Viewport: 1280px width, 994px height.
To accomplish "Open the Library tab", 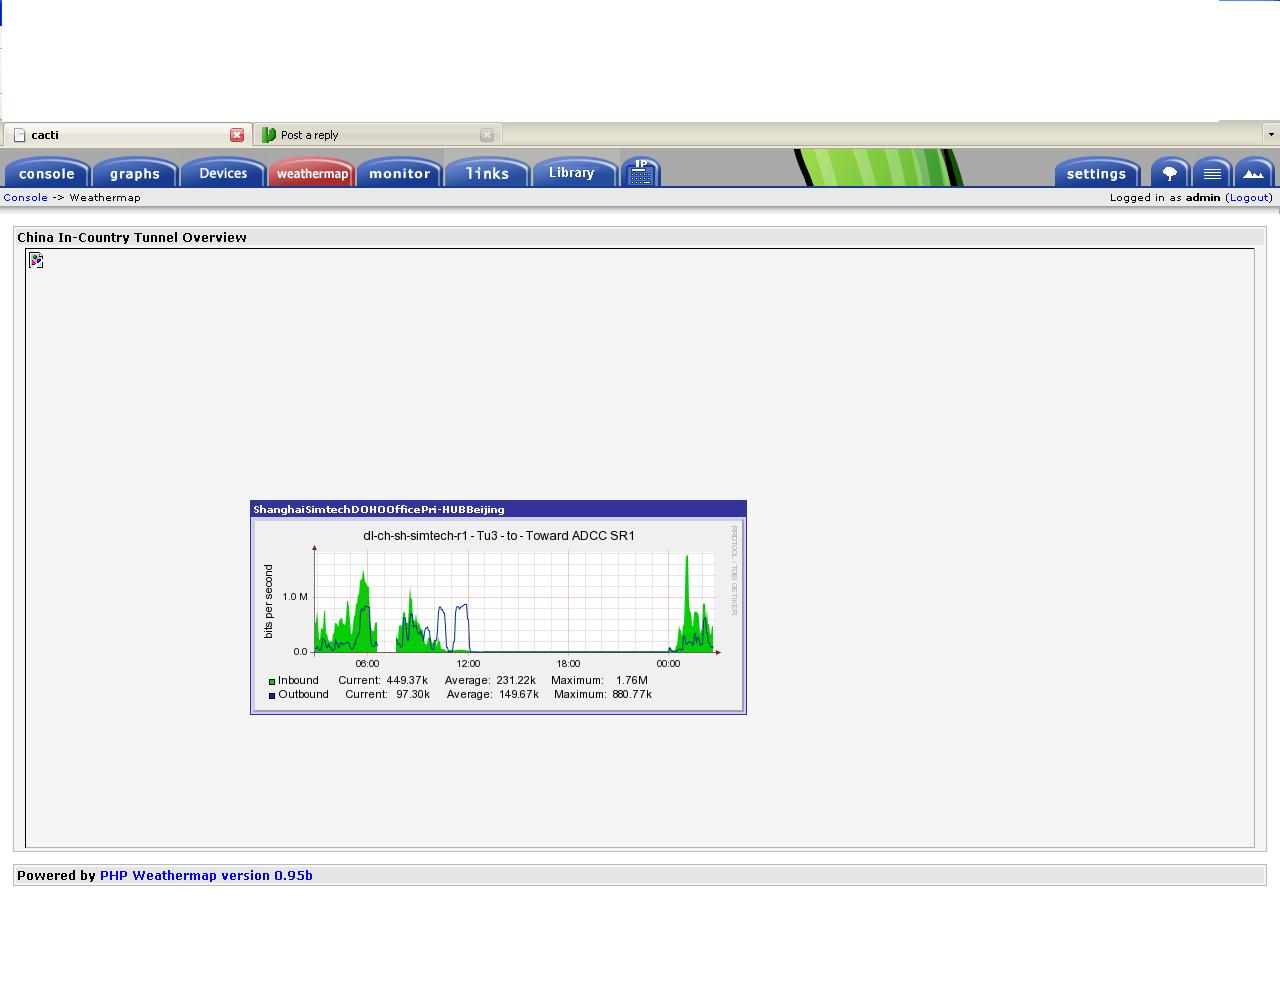I will (576, 173).
